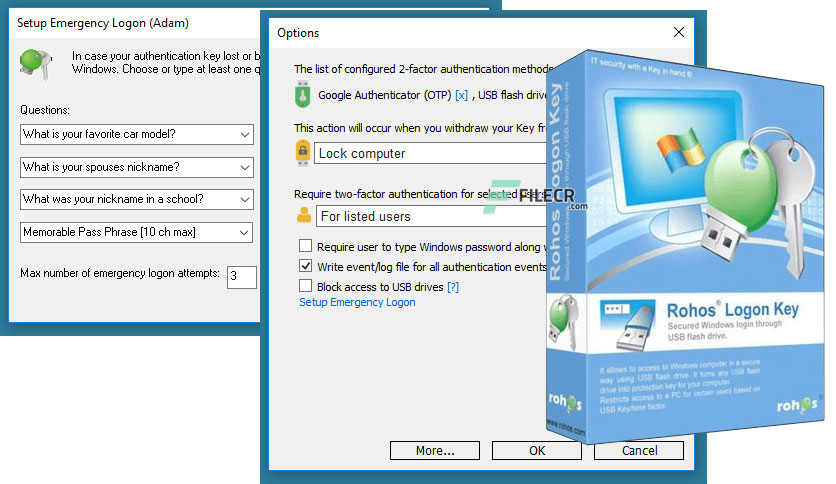Expand the Memorable Pass Phrase dropdown
The image size is (836, 484).
[x=244, y=232]
